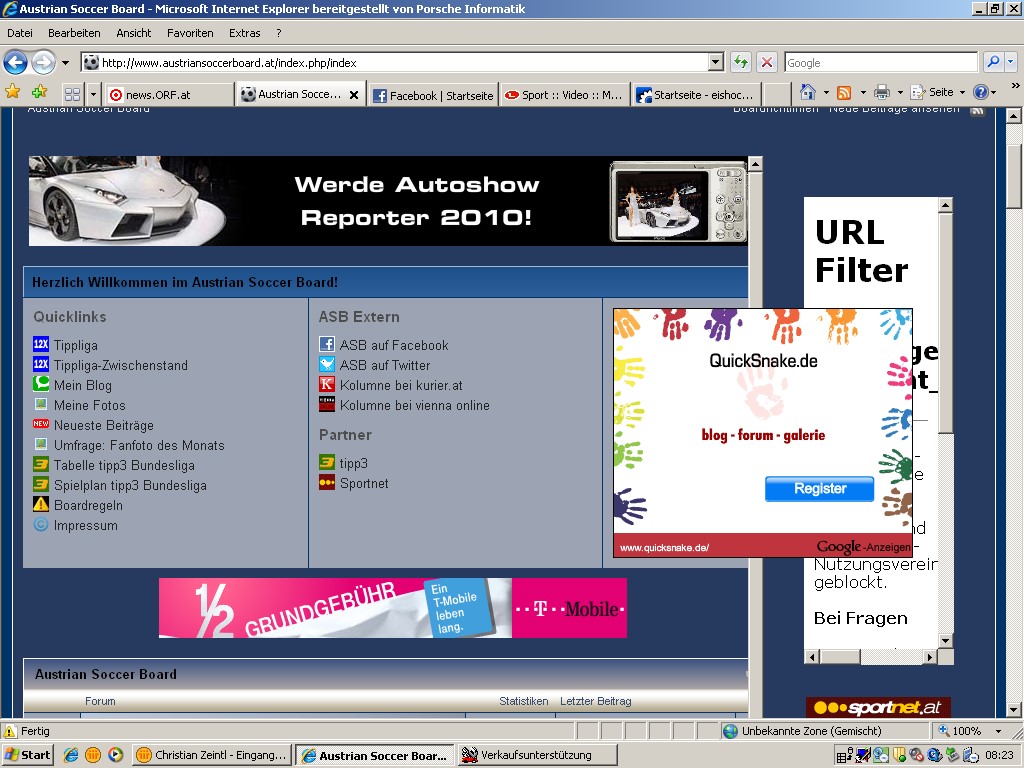
Task: Open Kolumne bei vienna online link
Action: coord(415,405)
